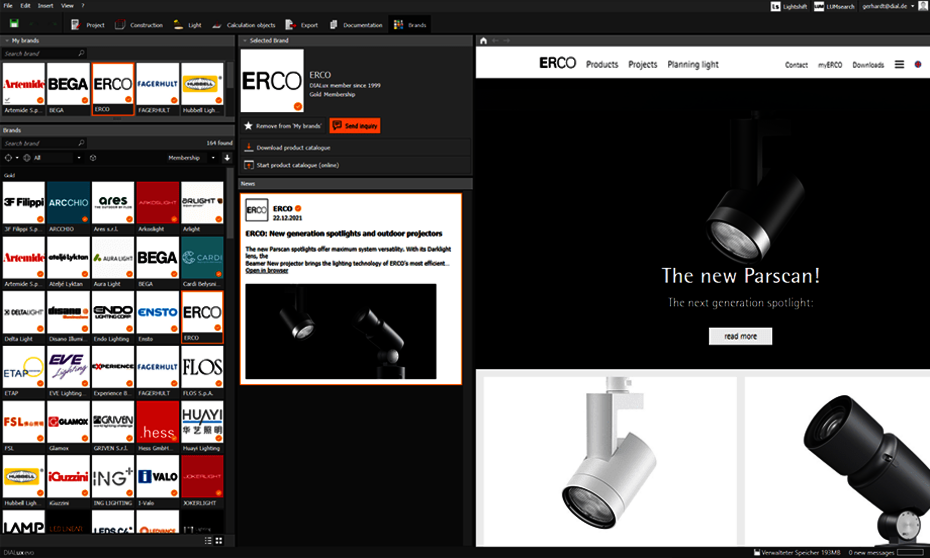Click the browser home icon
Viewport: 930px width, 558px height.
(484, 41)
